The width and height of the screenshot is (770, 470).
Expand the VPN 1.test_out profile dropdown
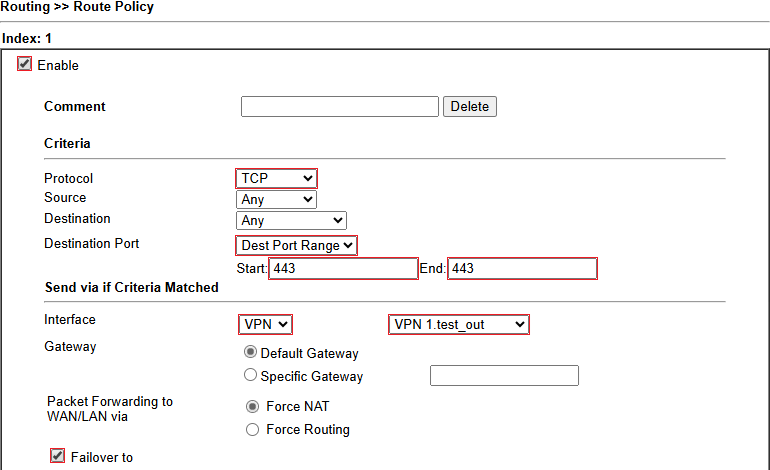tap(459, 325)
